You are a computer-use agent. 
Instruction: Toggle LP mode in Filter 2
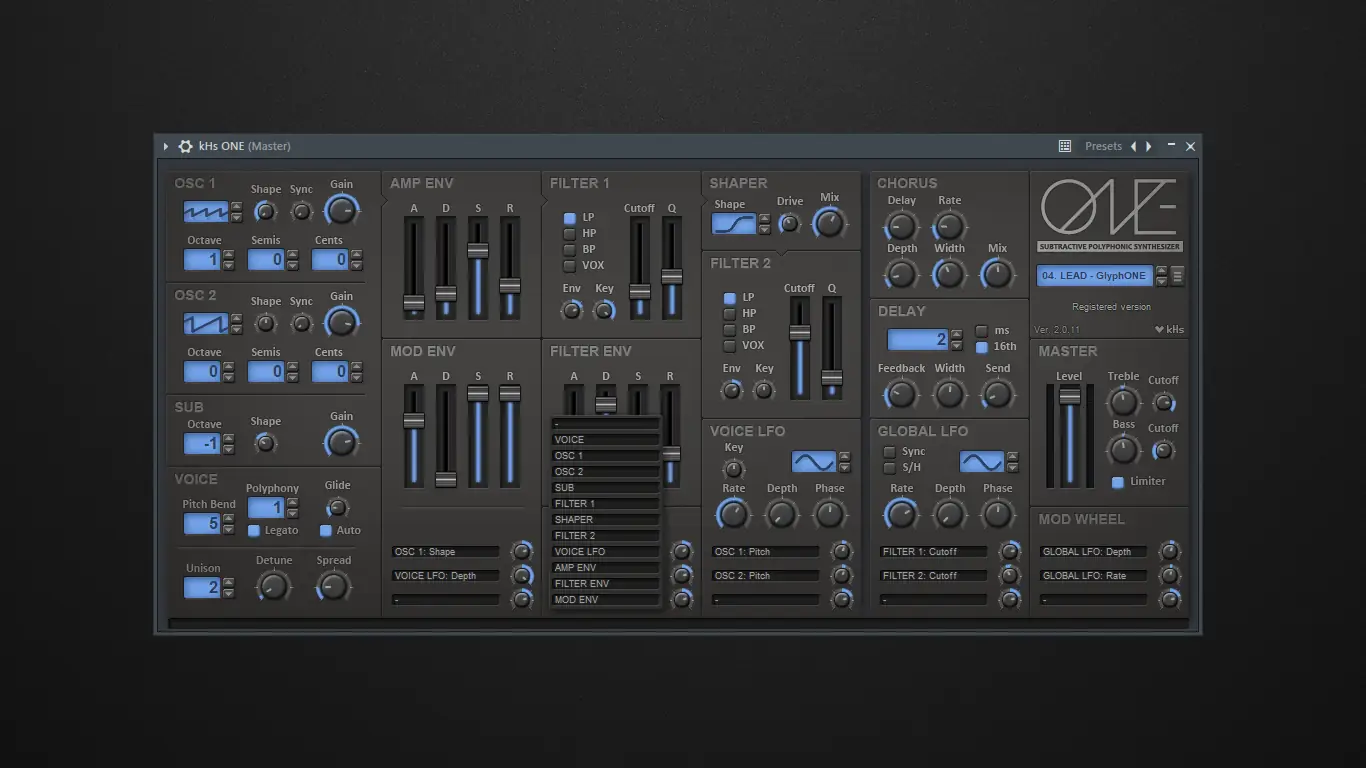[730, 298]
